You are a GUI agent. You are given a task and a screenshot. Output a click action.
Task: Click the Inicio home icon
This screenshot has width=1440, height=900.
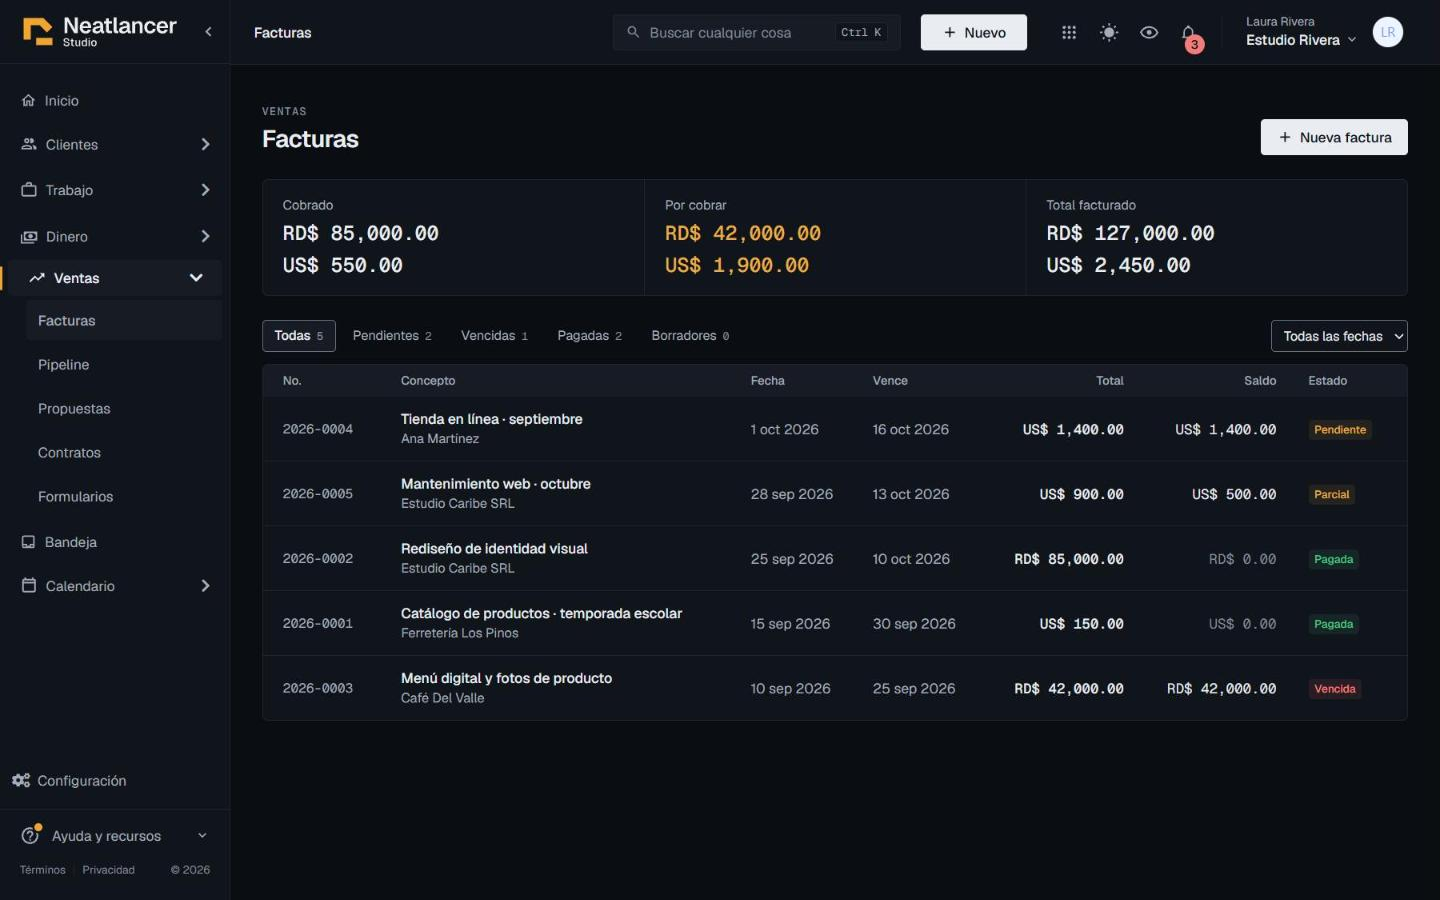pos(28,101)
